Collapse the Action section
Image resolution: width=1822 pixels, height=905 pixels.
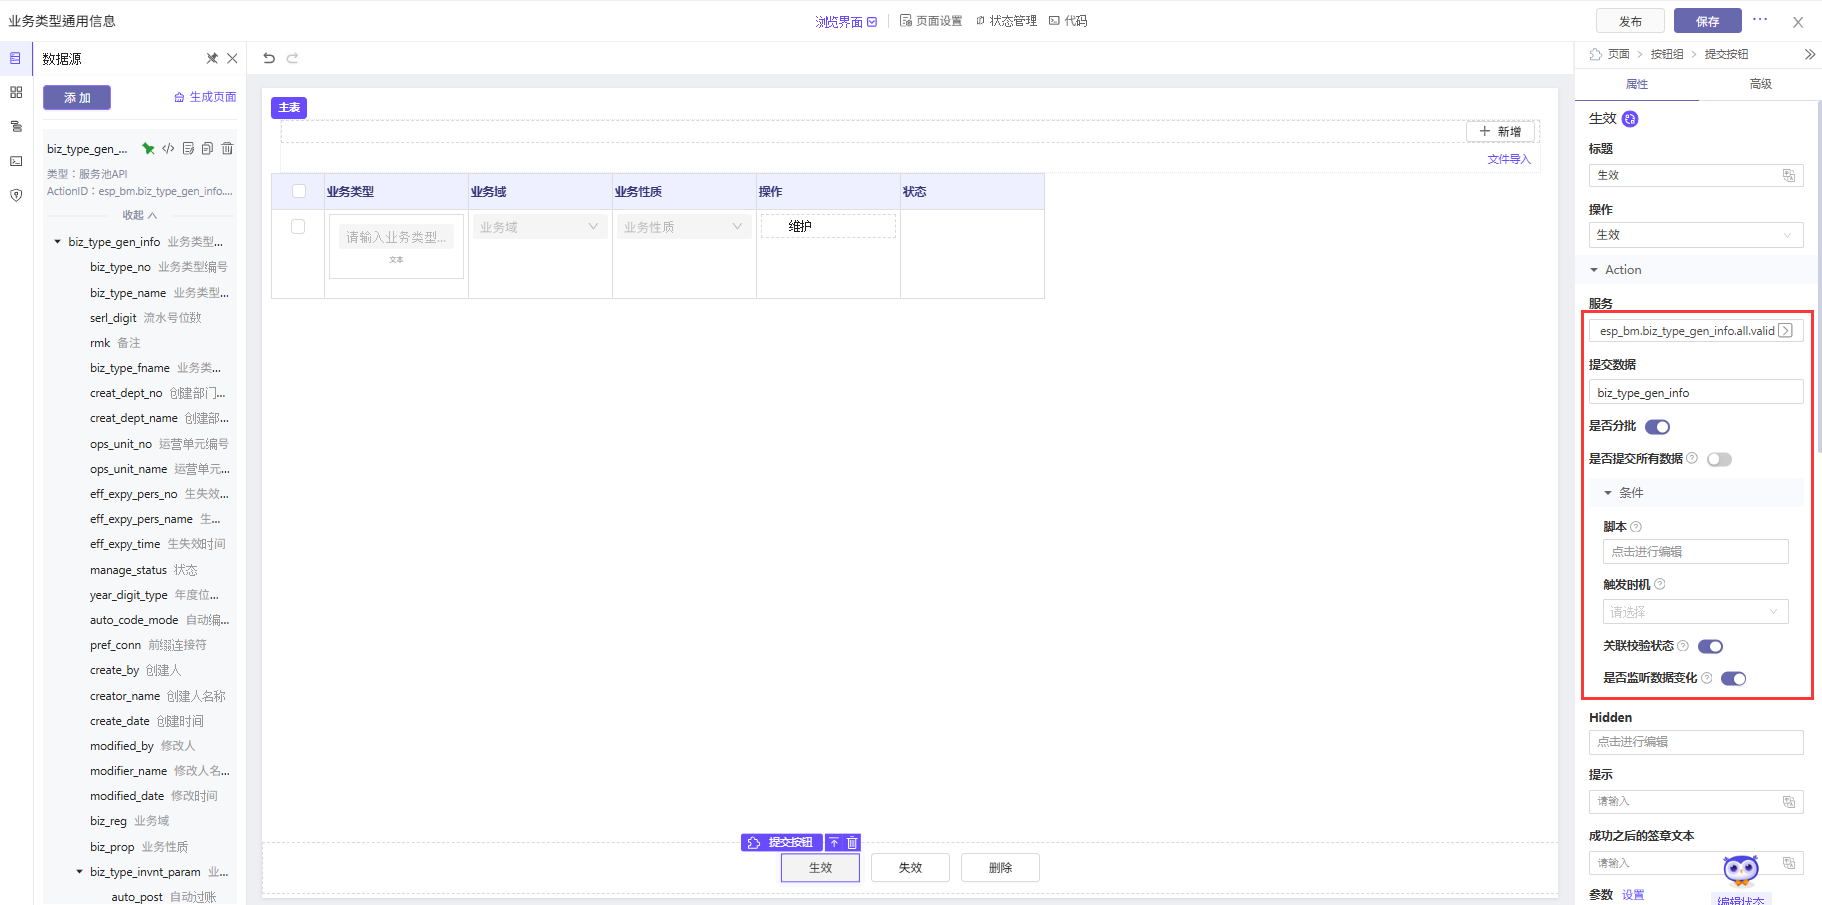(1594, 270)
